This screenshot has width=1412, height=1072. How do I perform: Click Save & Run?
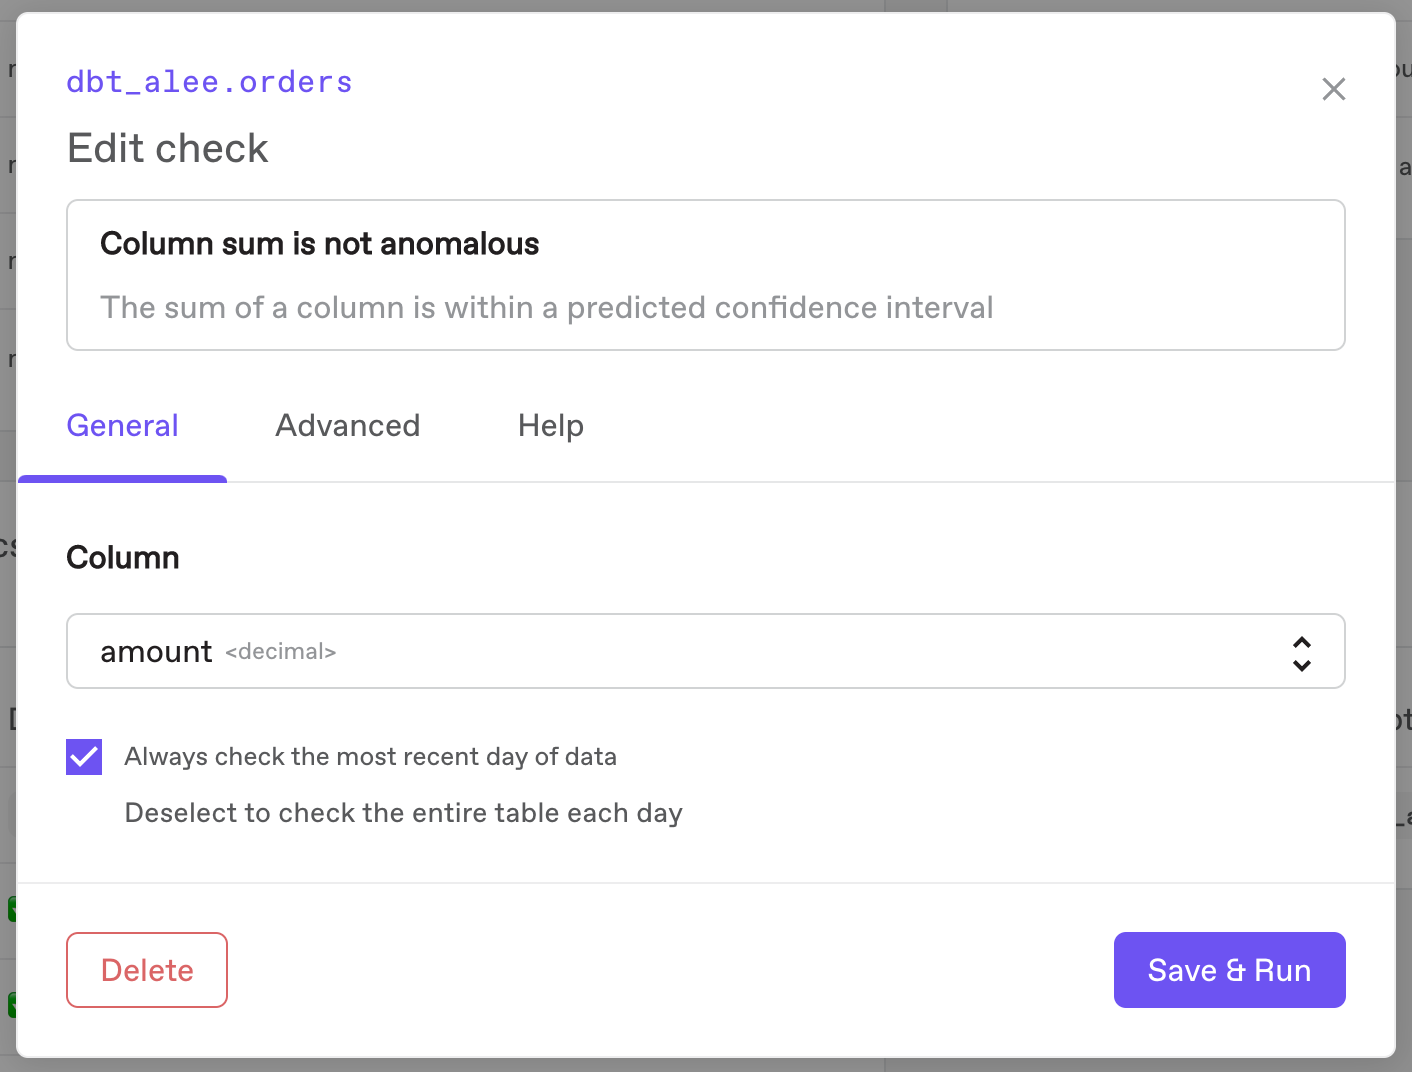click(1229, 969)
